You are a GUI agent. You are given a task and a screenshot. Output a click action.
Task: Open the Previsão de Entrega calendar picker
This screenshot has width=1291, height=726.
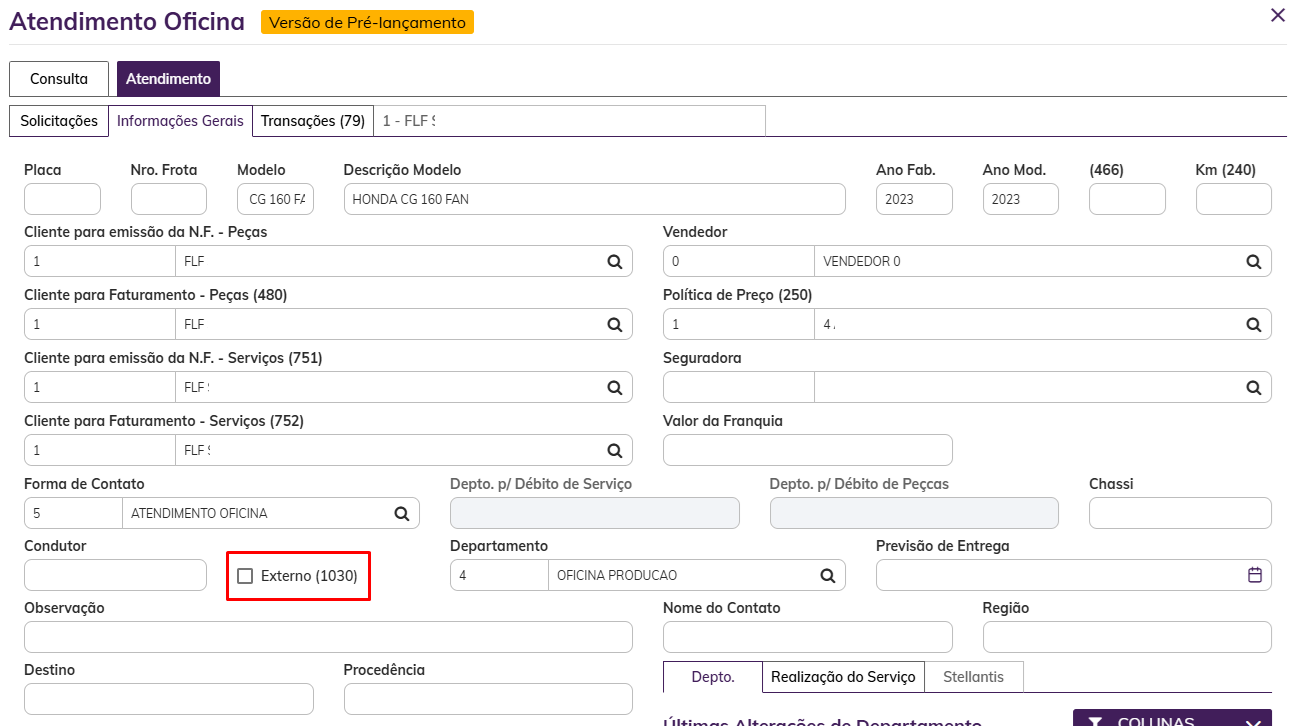click(x=1255, y=575)
